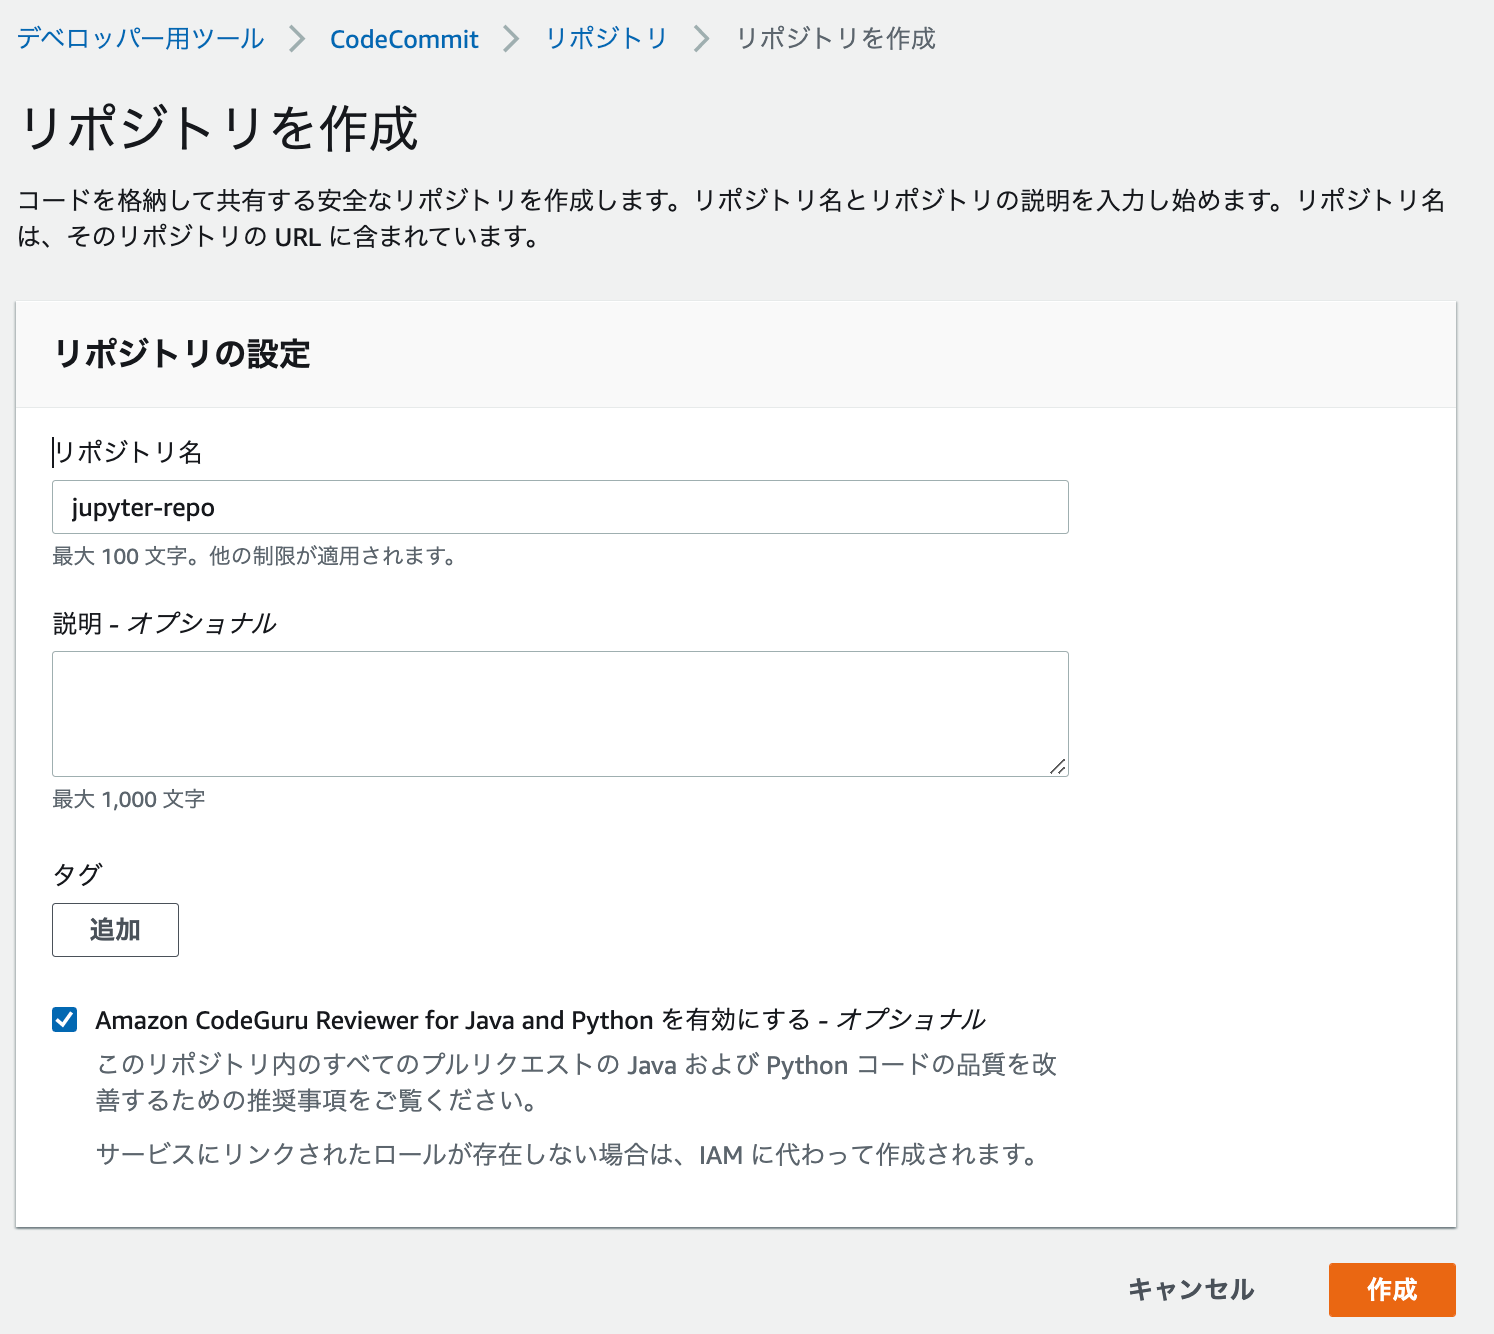Open the デベロッパー用ツール breadcrumb link
Screen dimensions: 1494x1334
coord(141,39)
